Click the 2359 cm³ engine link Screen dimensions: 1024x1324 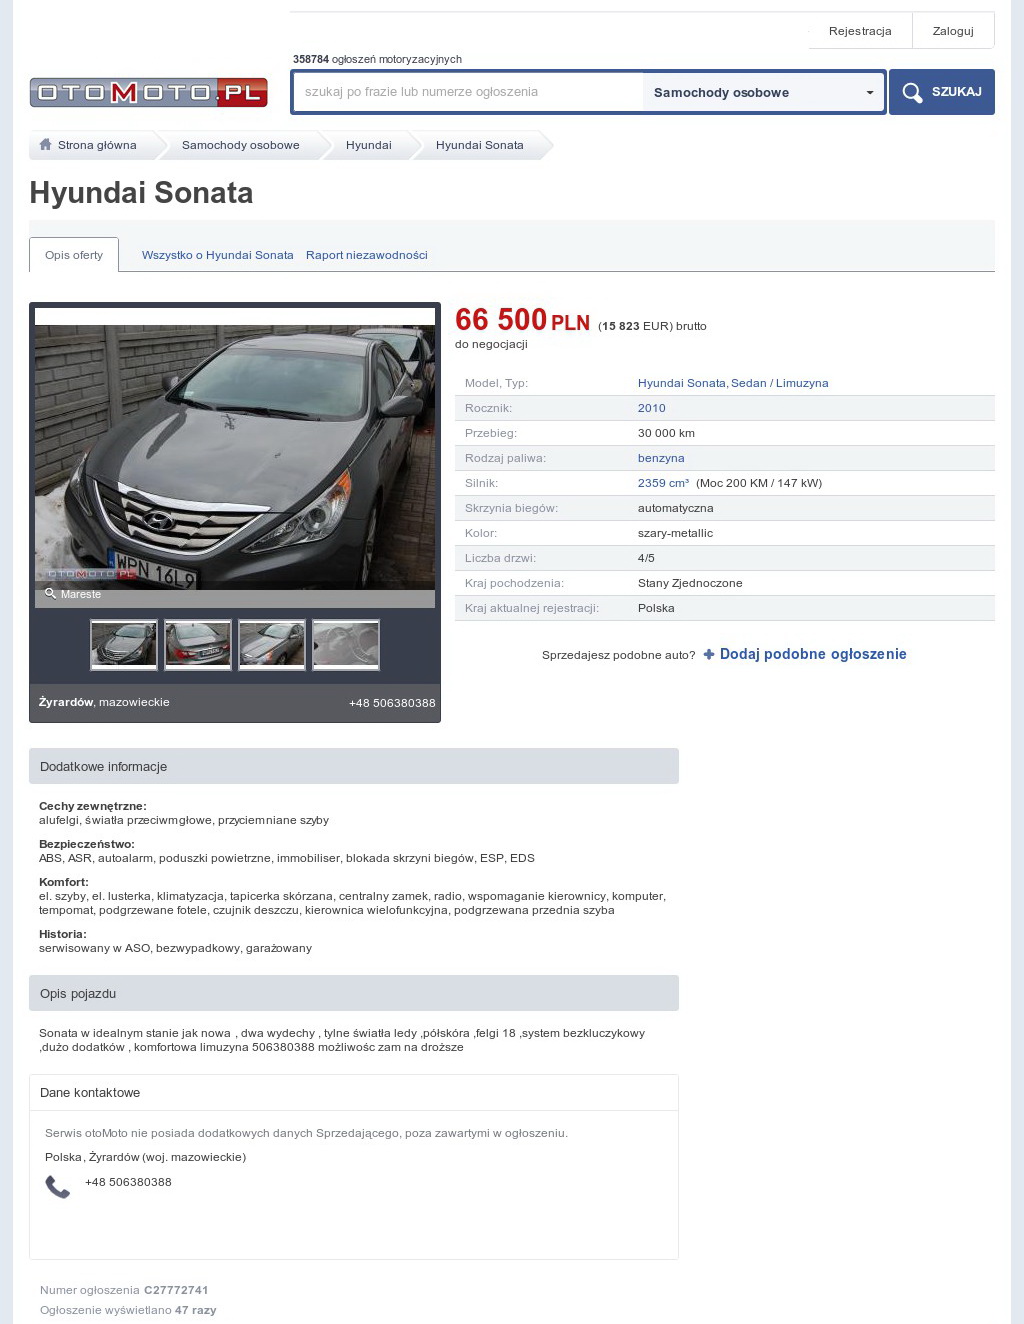pyautogui.click(x=664, y=483)
